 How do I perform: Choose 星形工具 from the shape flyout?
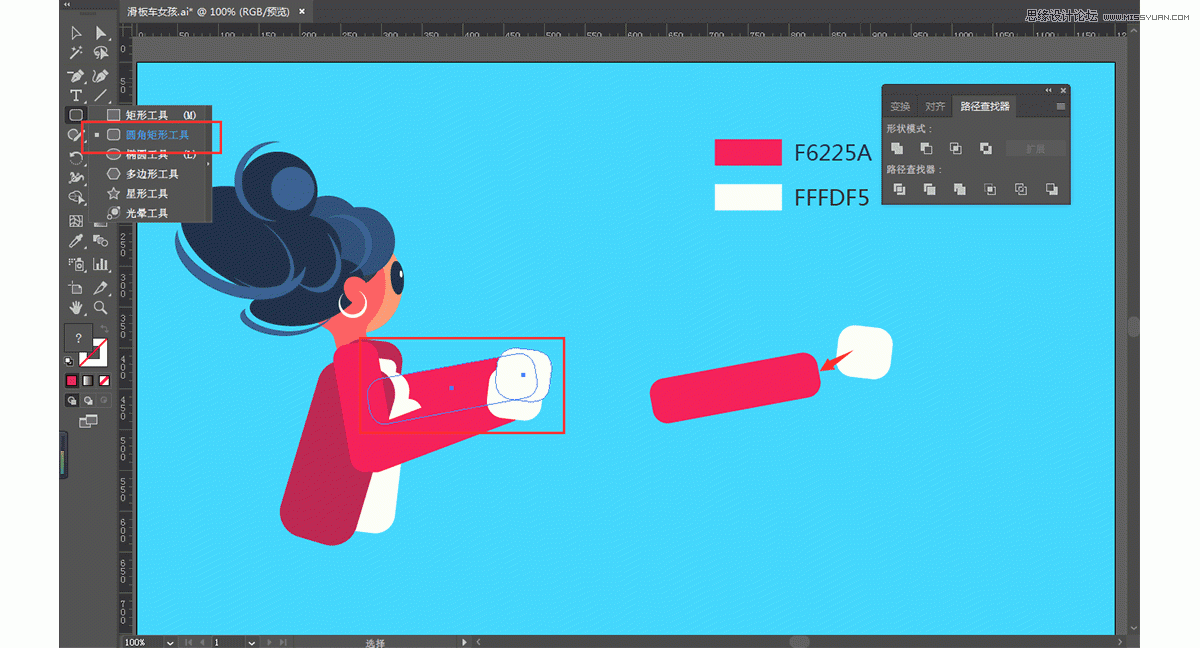[146, 194]
